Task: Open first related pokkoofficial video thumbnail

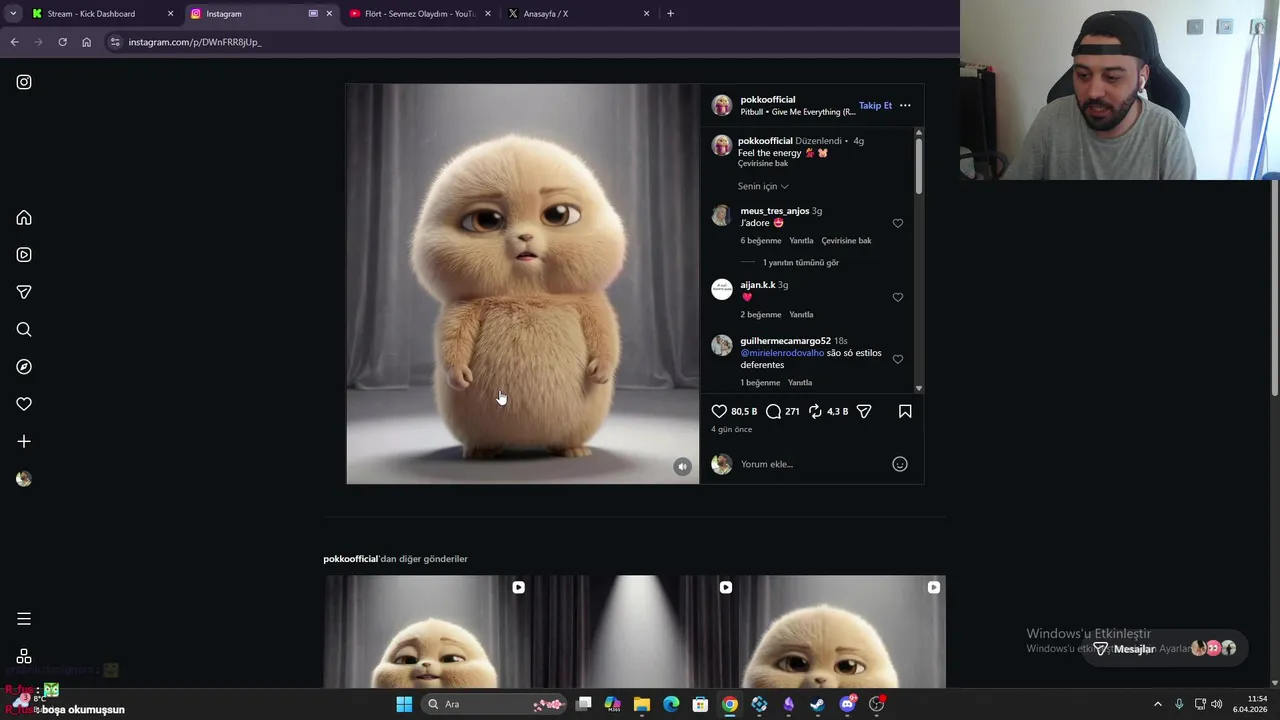Action: (x=427, y=631)
